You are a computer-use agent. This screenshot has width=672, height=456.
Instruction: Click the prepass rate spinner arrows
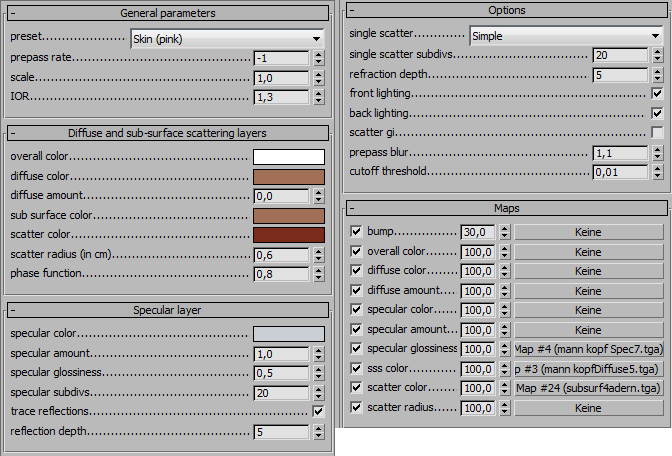[x=318, y=58]
